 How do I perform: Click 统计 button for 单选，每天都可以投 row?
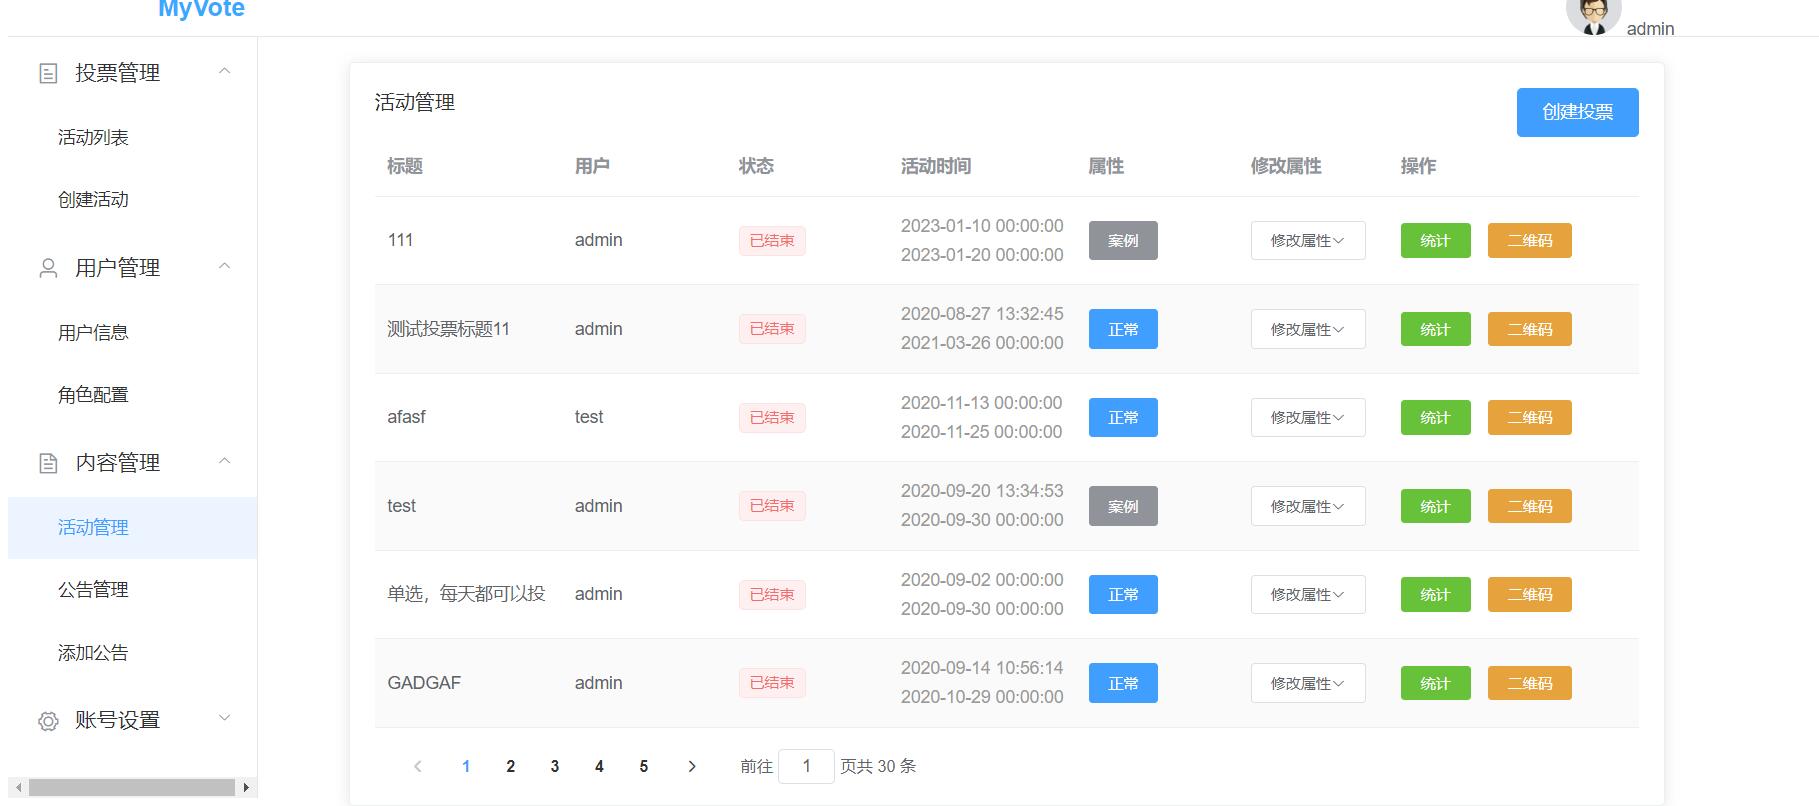1435,595
